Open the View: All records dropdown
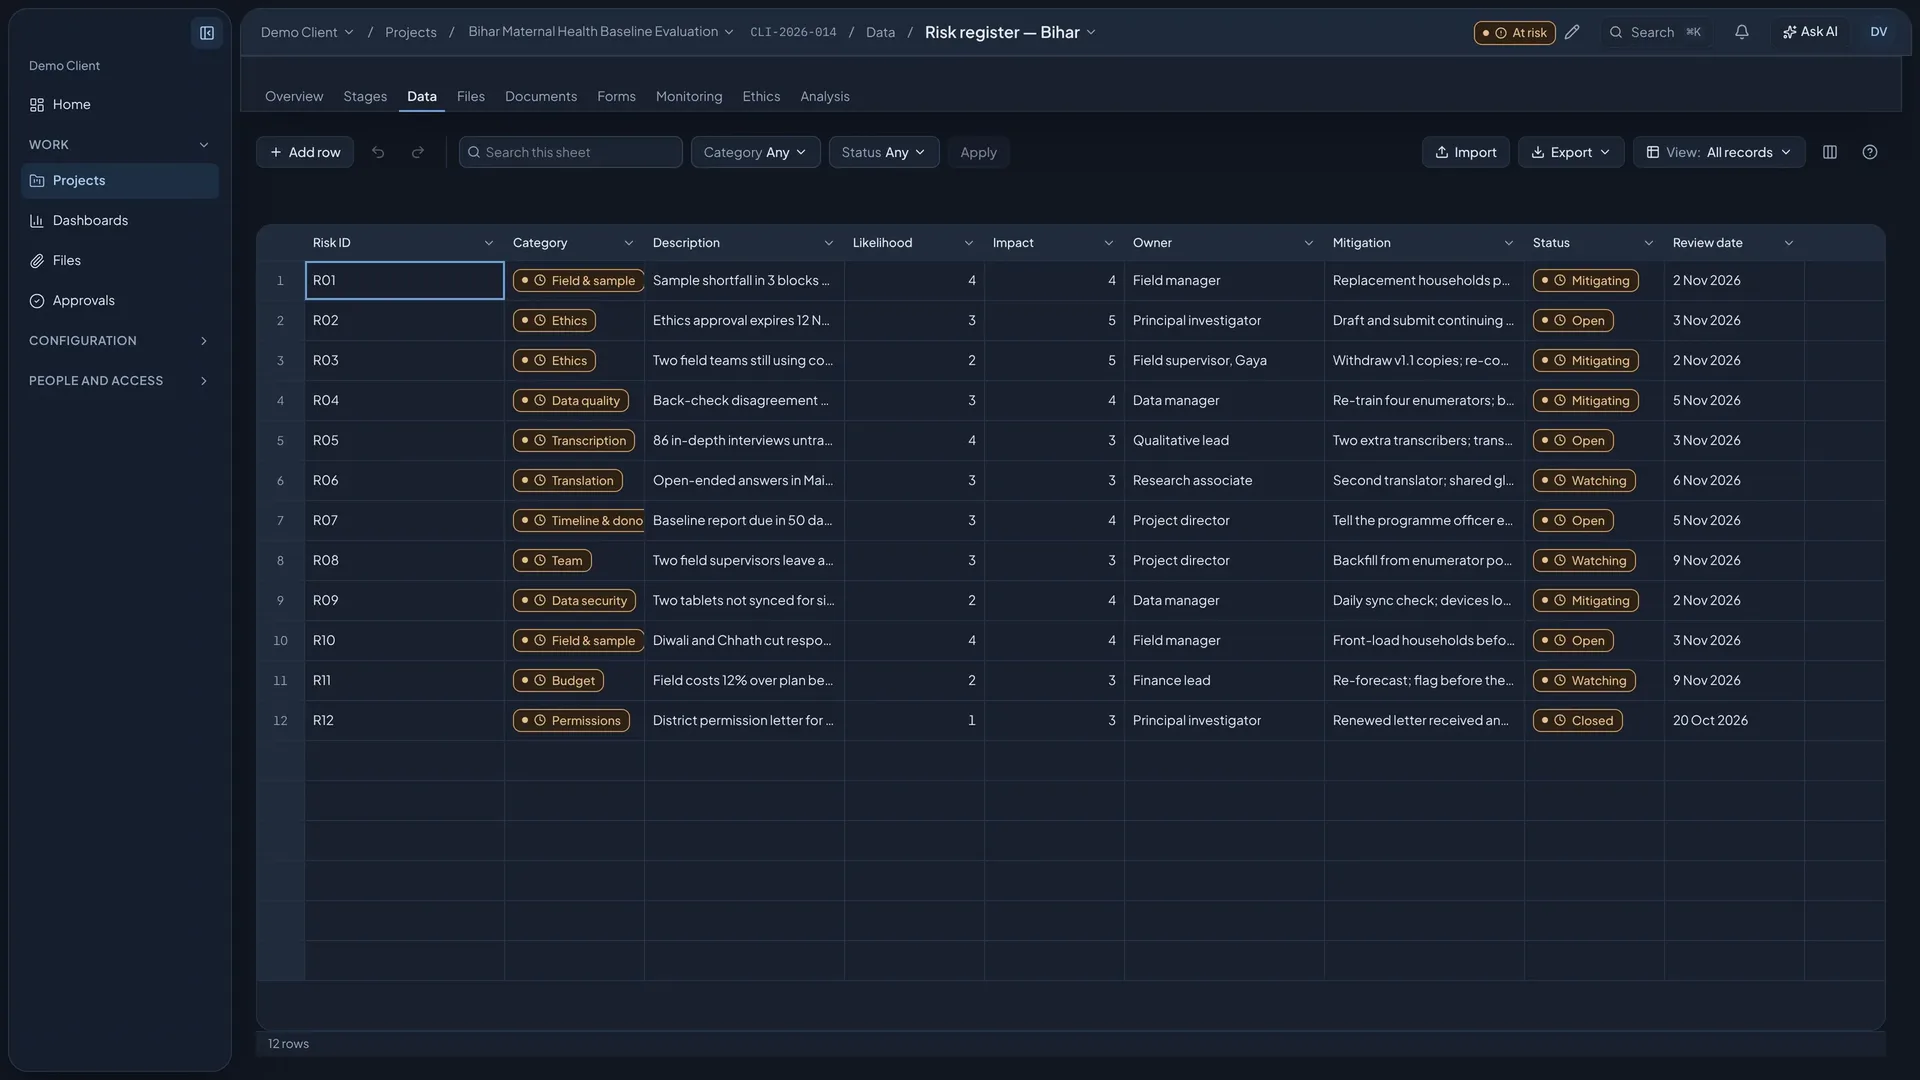The width and height of the screenshot is (1920, 1080). (1719, 152)
